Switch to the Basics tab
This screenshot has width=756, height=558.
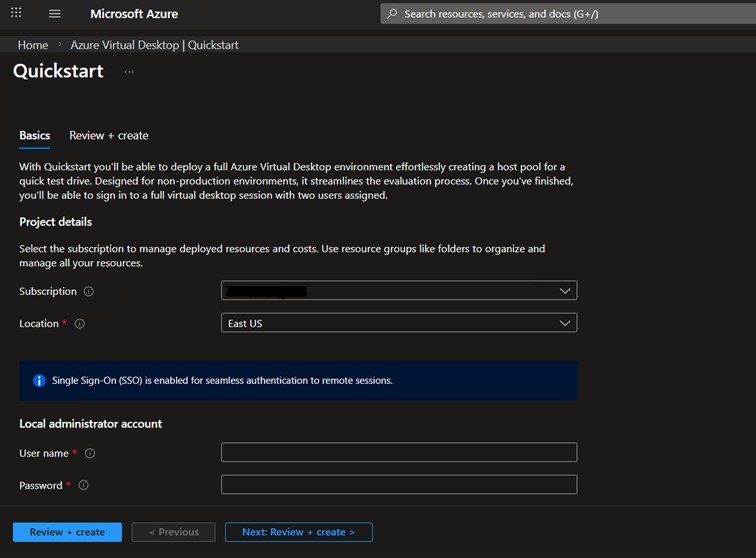[x=35, y=136]
